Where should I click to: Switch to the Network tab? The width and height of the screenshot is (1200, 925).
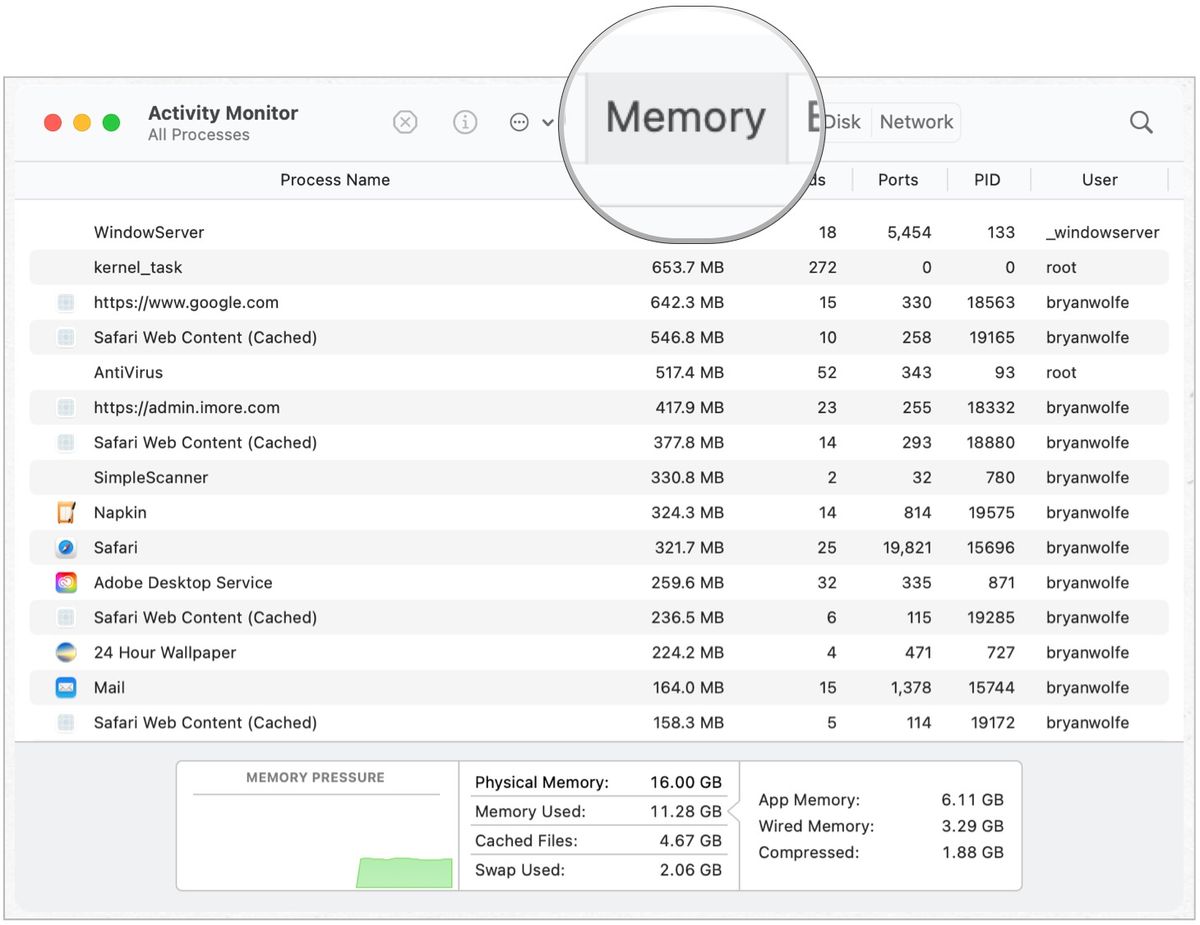click(916, 121)
